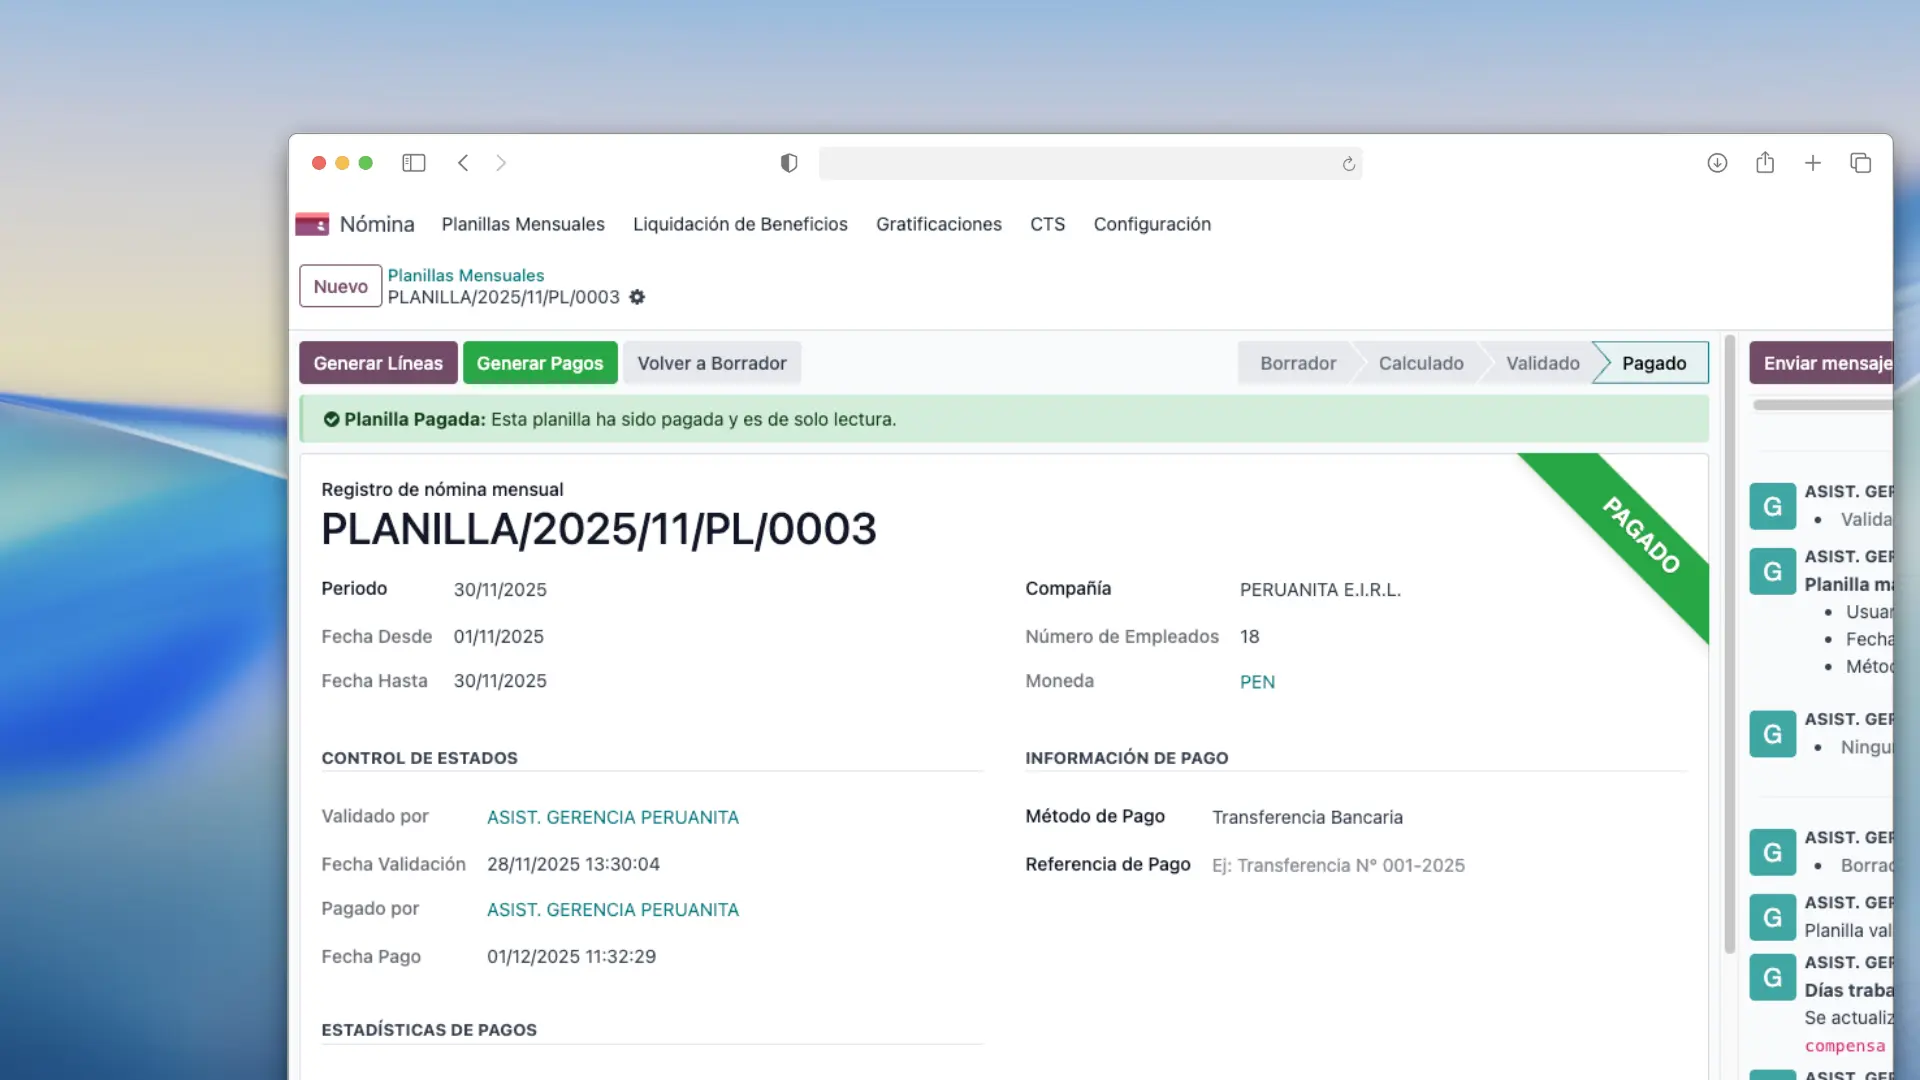This screenshot has height=1080, width=1920.
Task: Go back with the left chevron
Action: tap(463, 163)
